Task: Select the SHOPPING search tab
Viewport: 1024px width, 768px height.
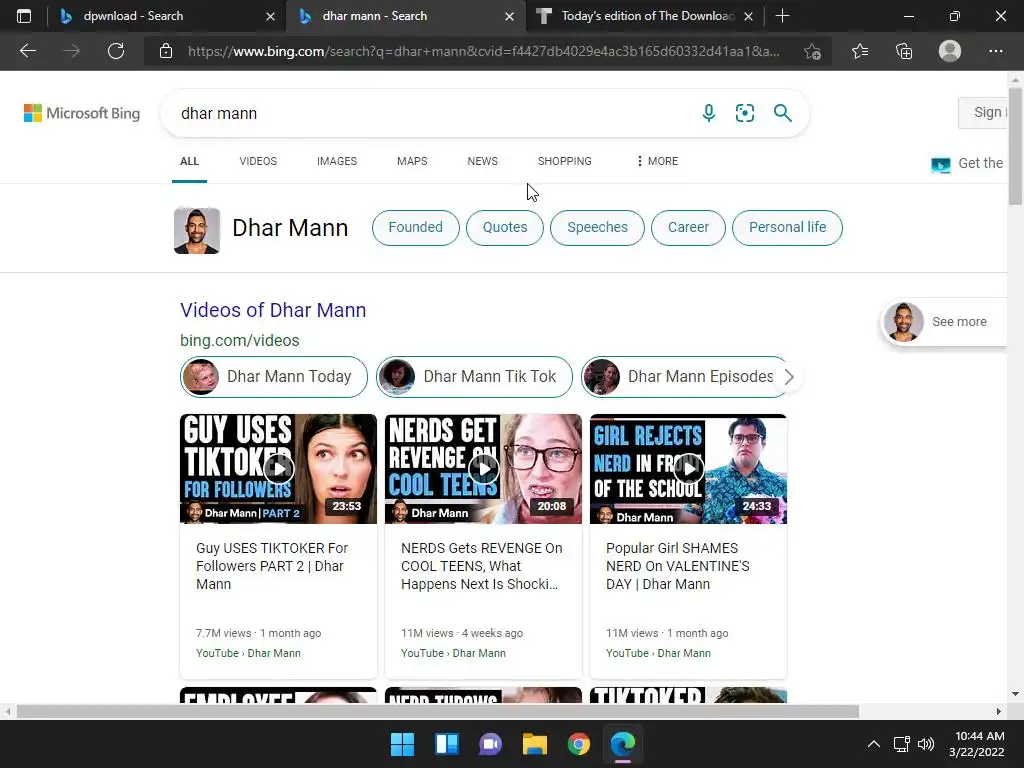Action: click(565, 161)
